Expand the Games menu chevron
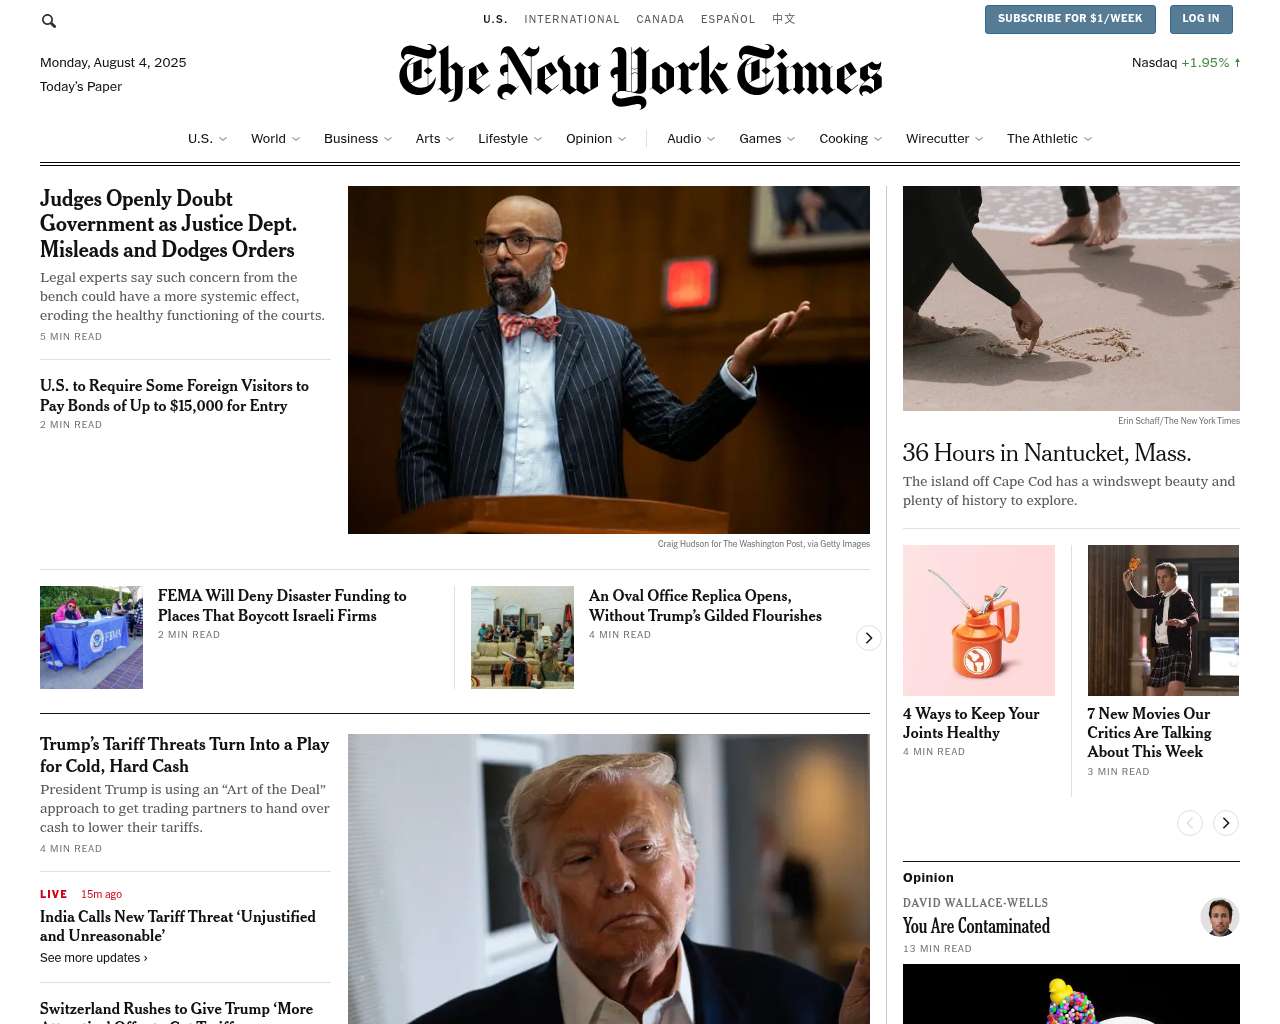 (x=791, y=139)
